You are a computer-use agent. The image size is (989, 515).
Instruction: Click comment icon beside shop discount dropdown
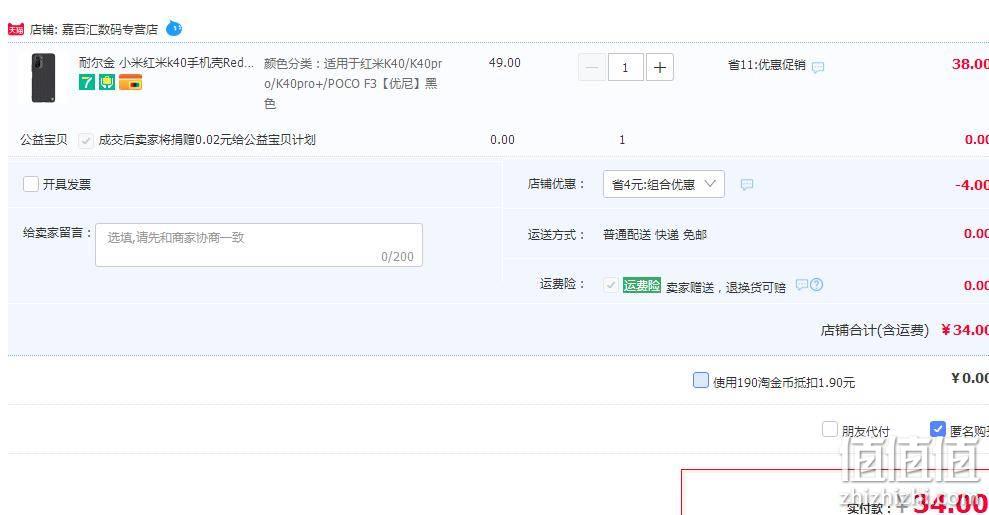point(747,184)
